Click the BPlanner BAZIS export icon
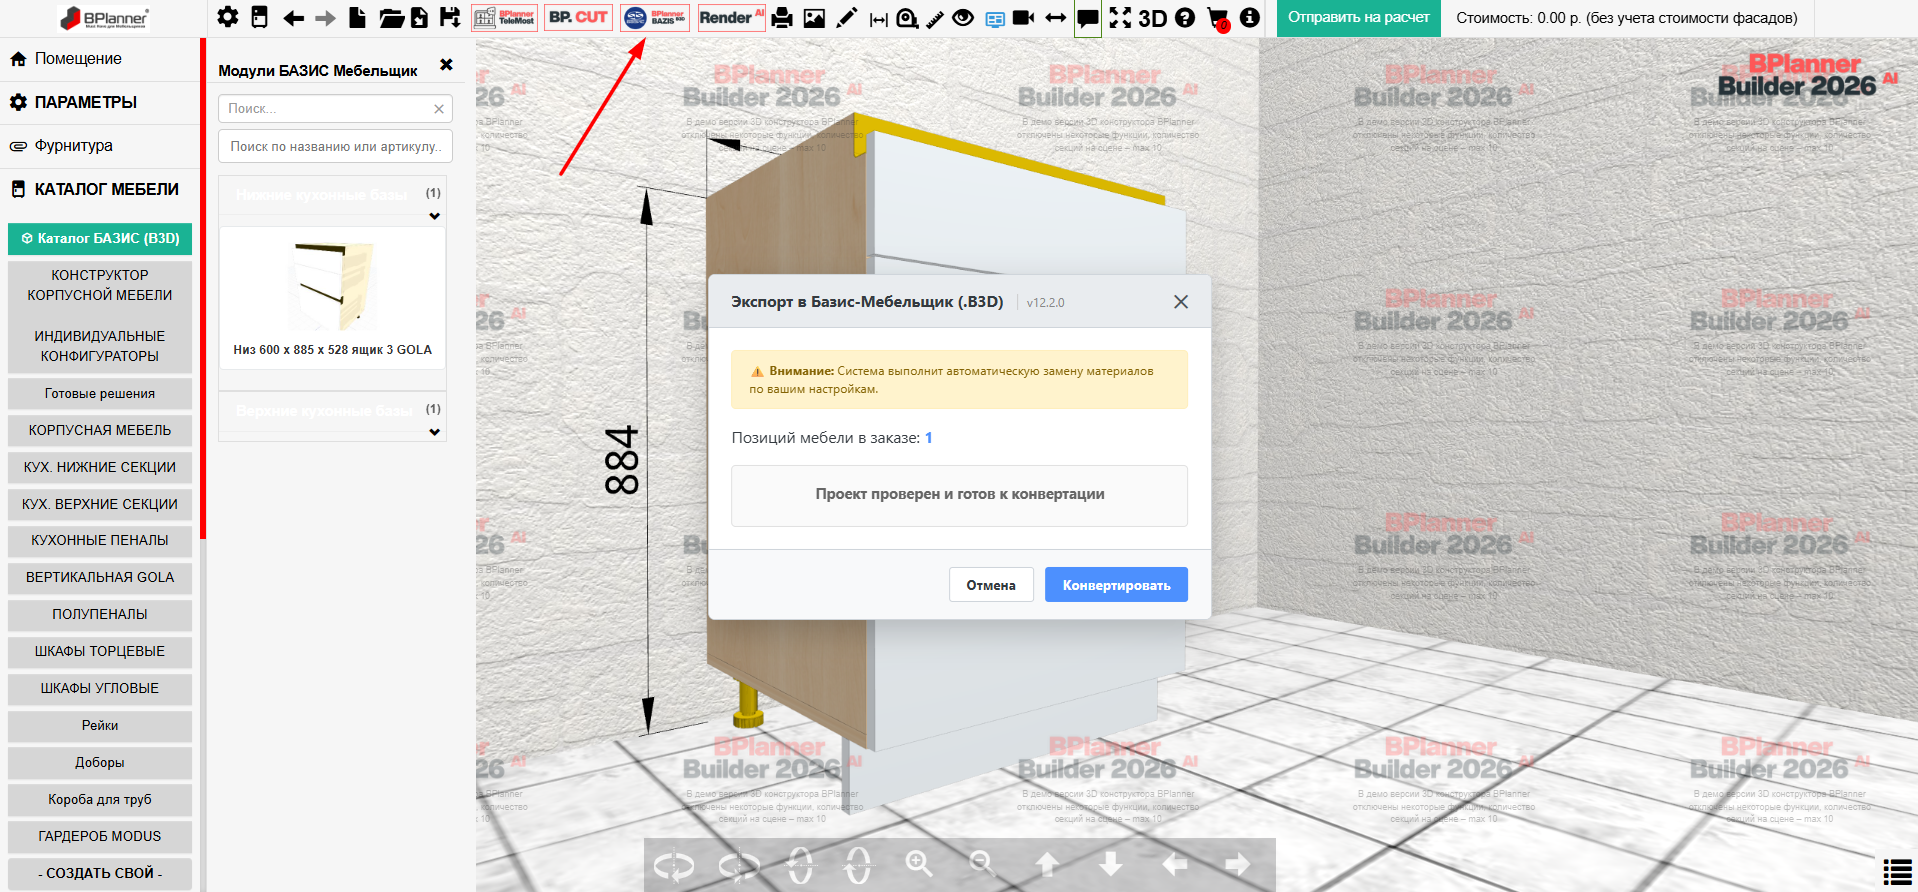Image resolution: width=1918 pixels, height=892 pixels. click(655, 17)
